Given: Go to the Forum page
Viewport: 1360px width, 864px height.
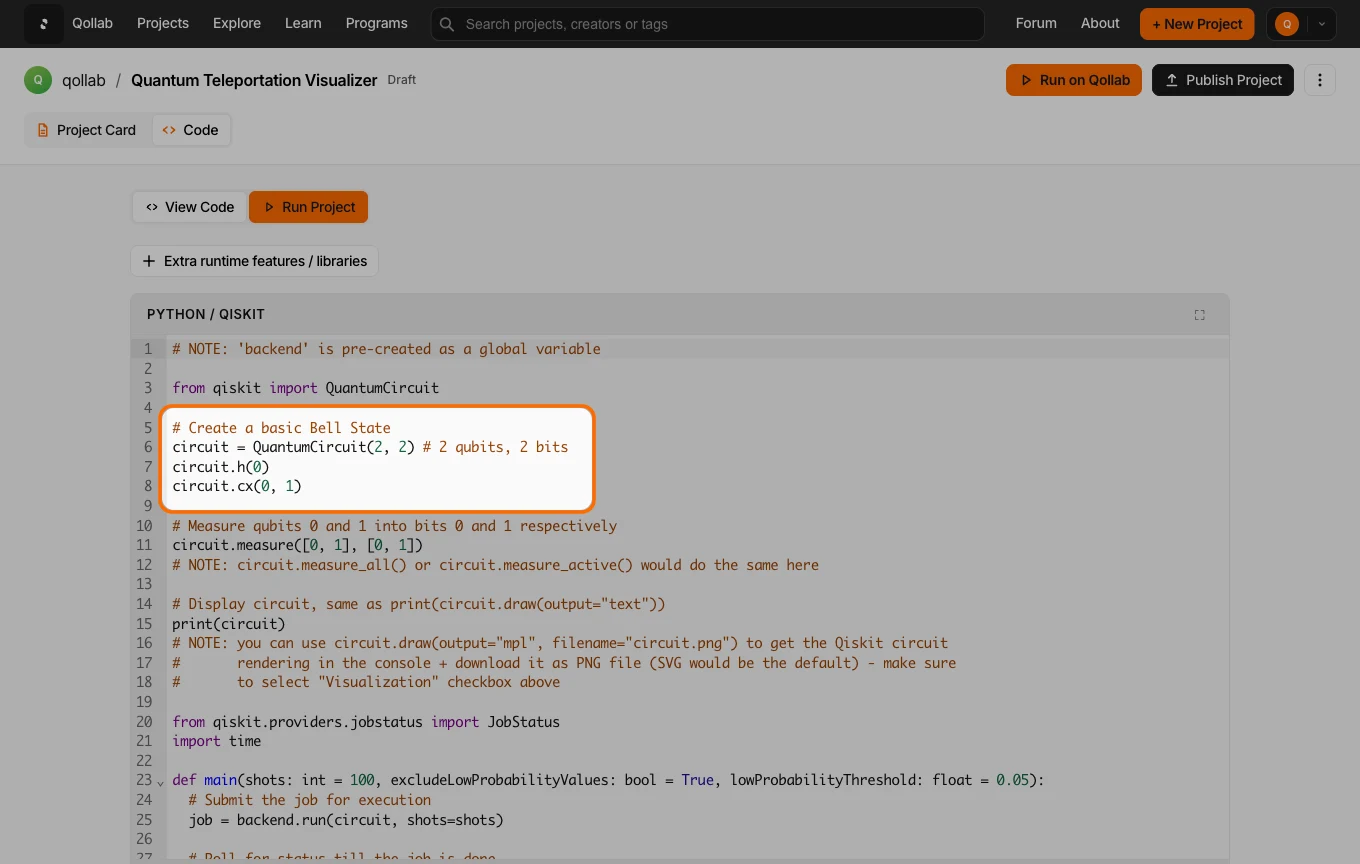Looking at the screenshot, I should pyautogui.click(x=1036, y=23).
